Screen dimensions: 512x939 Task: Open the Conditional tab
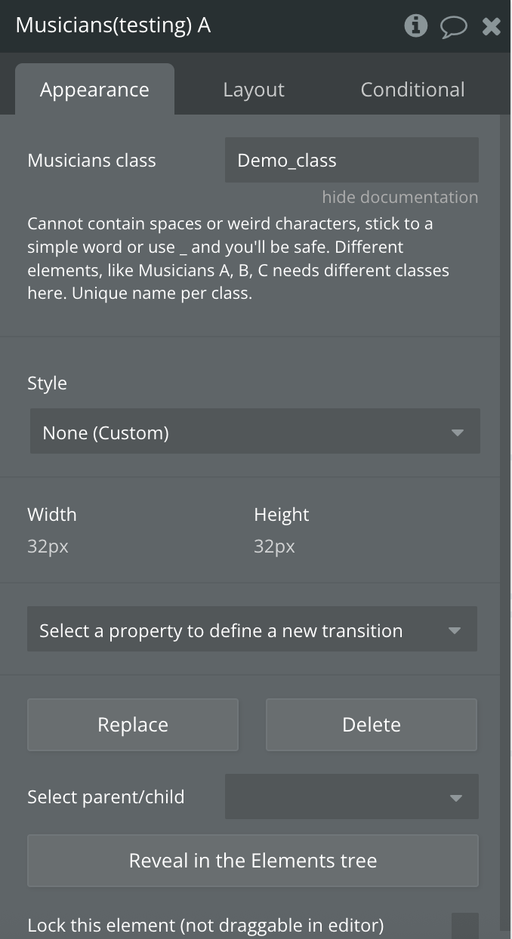click(x=413, y=89)
